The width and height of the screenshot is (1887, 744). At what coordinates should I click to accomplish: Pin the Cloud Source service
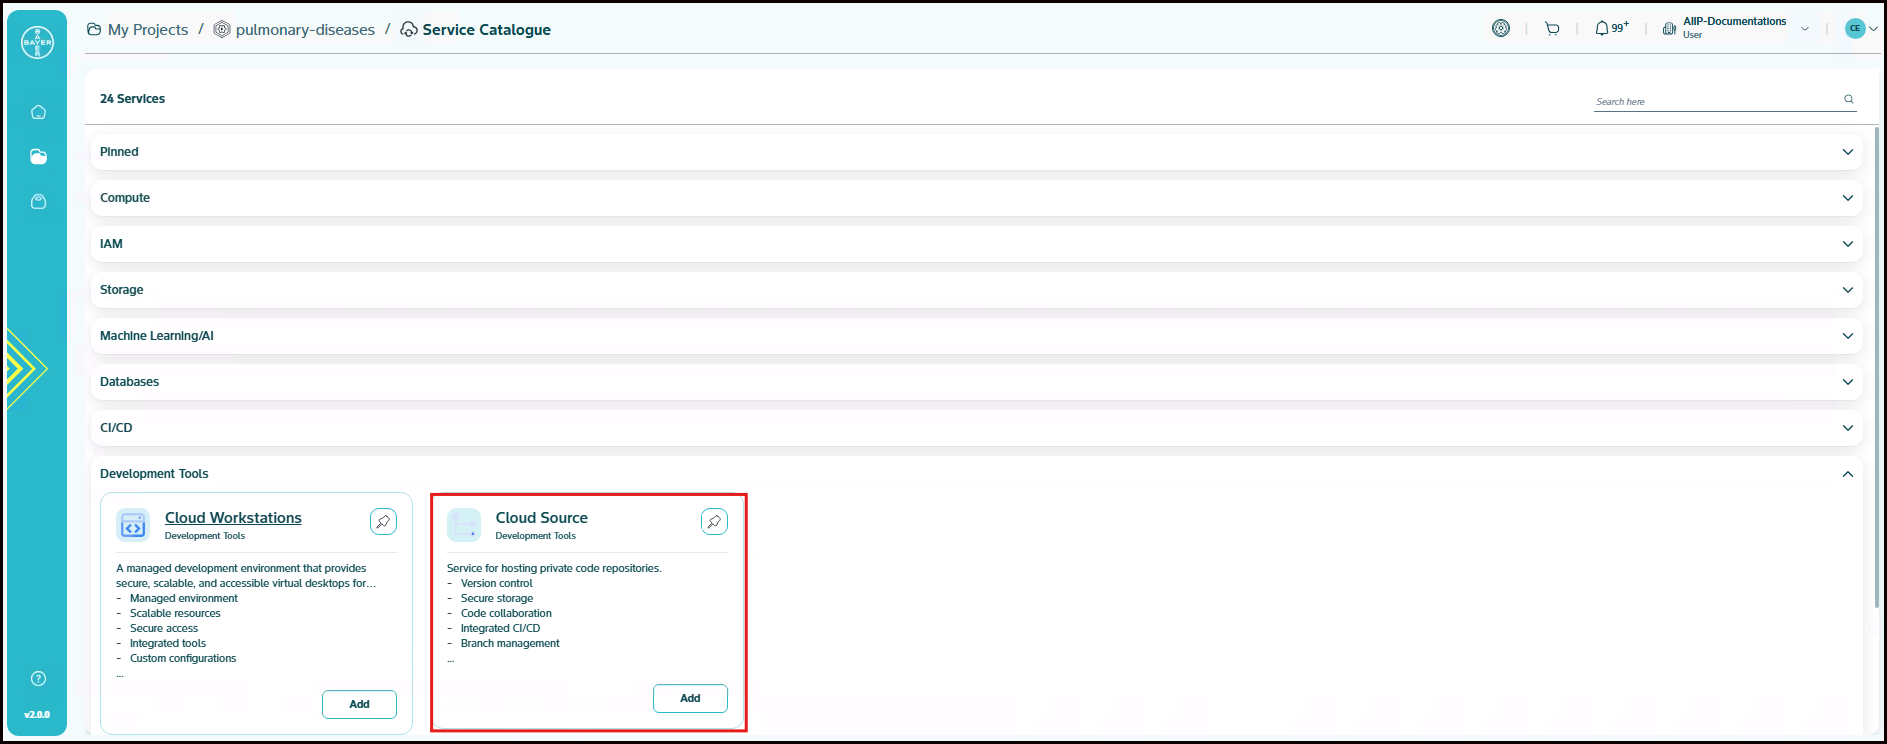tap(714, 522)
